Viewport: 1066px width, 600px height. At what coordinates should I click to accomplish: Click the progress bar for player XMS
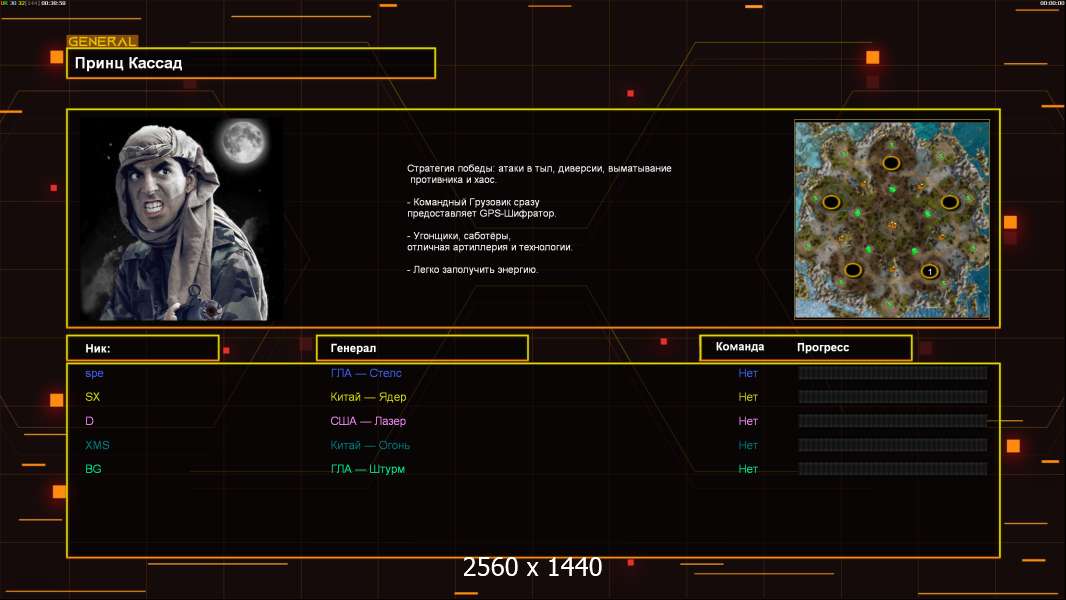(892, 445)
